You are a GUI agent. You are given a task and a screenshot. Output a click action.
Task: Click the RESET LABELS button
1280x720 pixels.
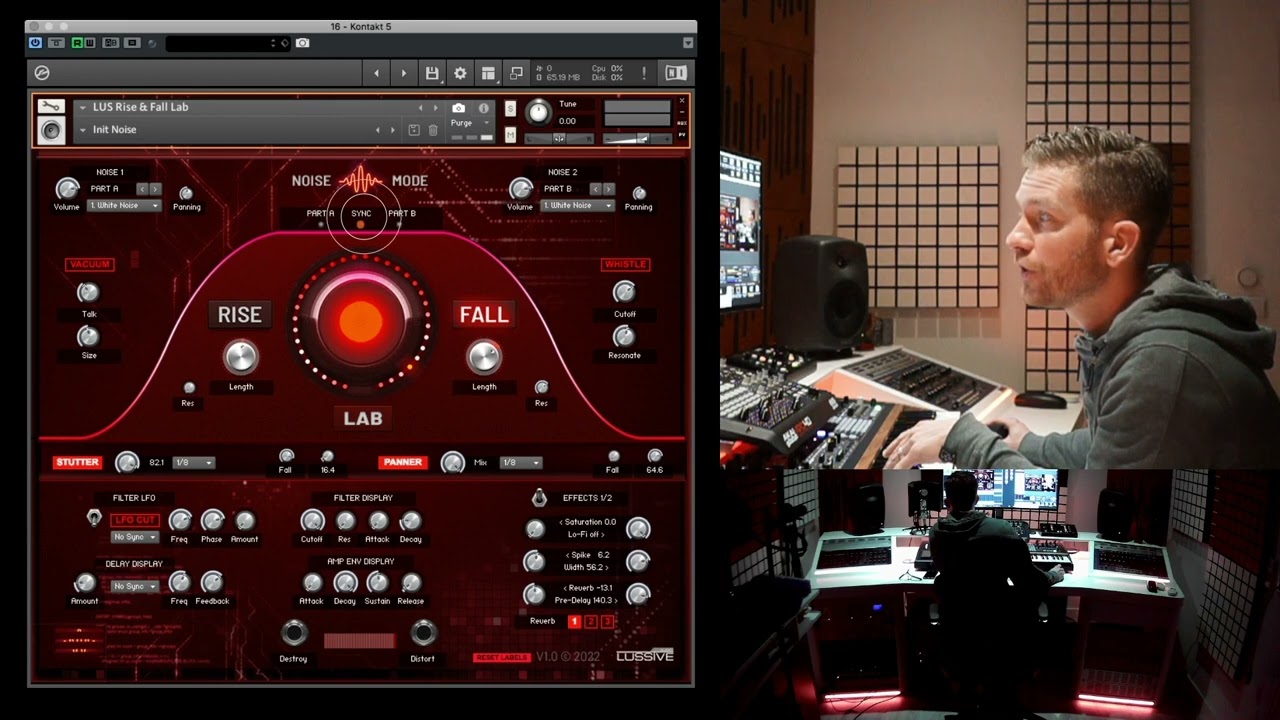[502, 657]
